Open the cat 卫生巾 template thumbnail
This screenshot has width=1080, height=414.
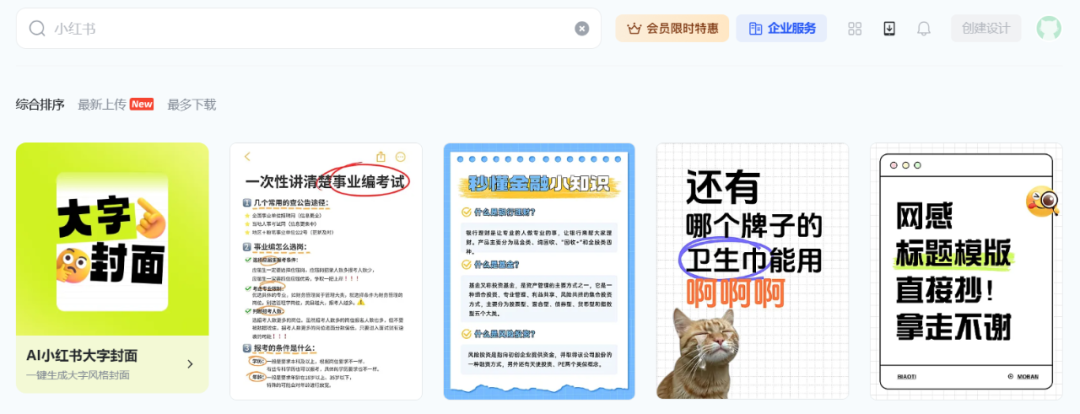coord(752,271)
